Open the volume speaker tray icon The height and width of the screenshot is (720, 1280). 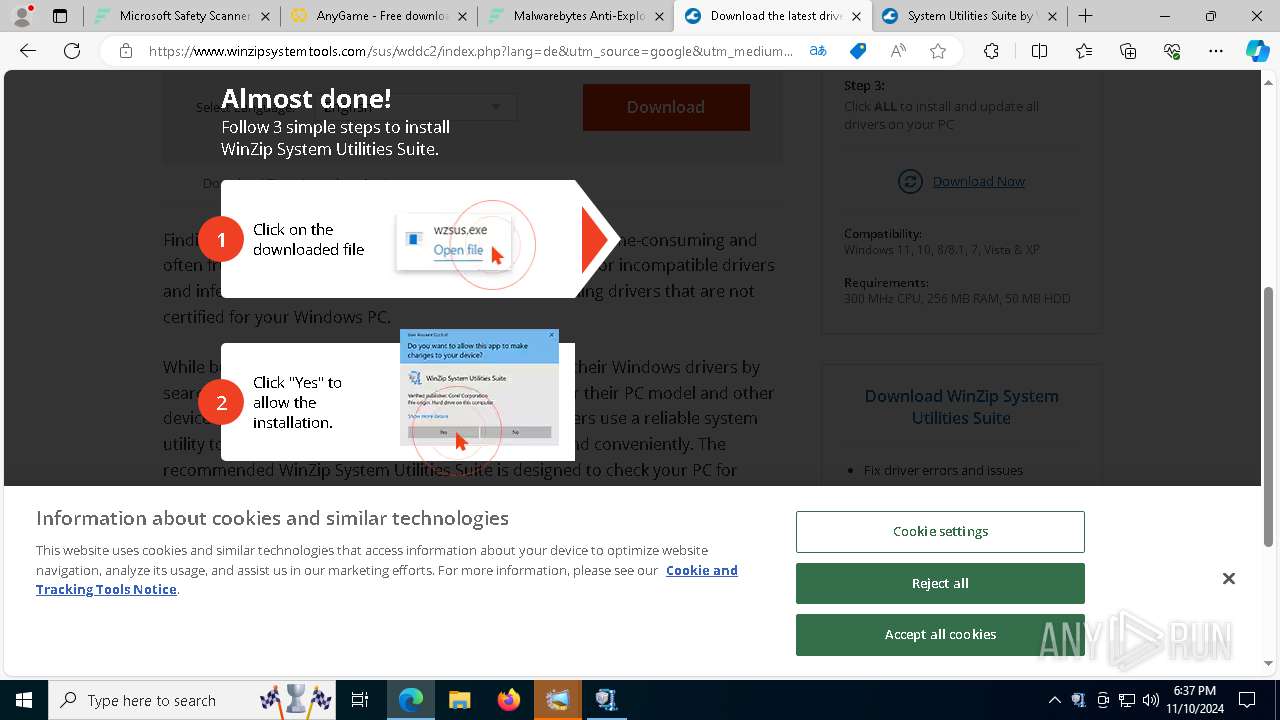[1150, 700]
